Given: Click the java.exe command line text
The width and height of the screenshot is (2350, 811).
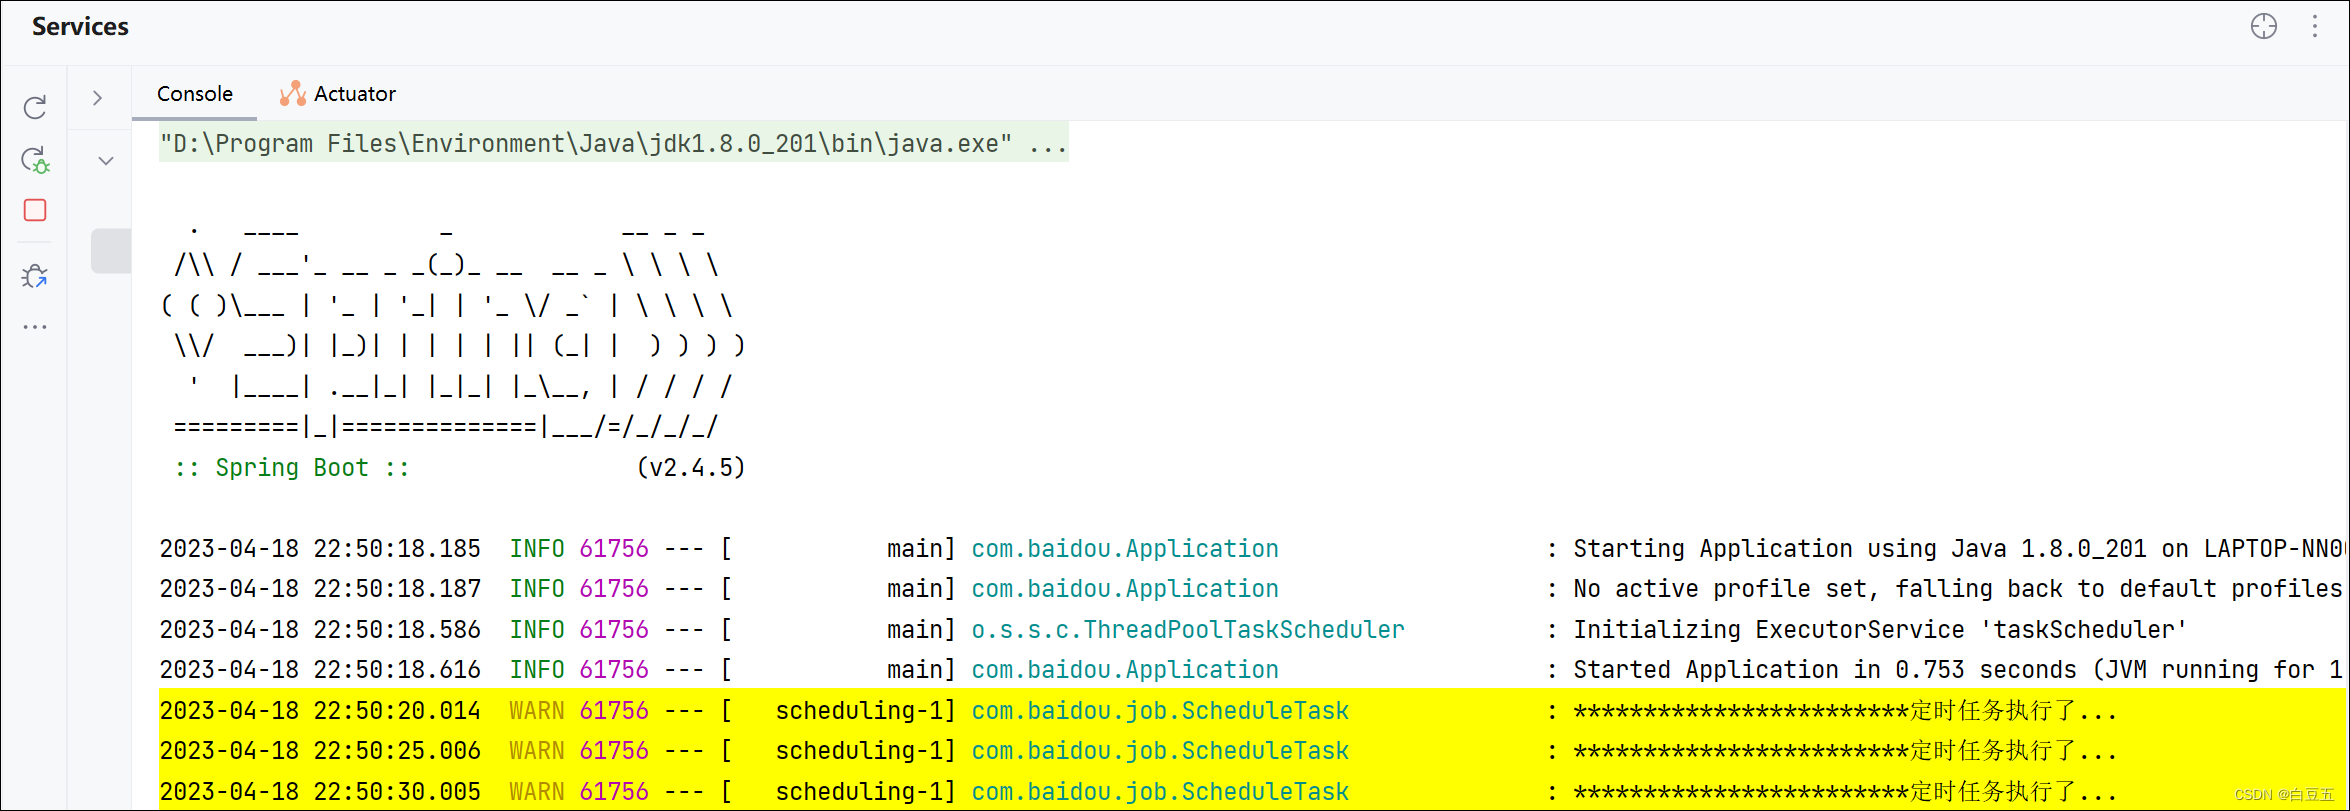Looking at the screenshot, I should pos(613,144).
